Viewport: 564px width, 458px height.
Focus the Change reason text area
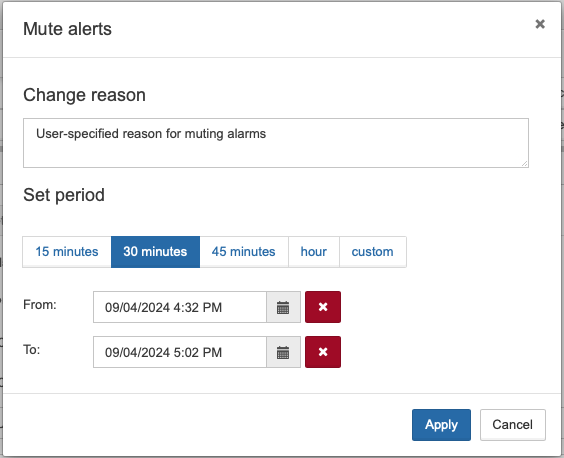coord(276,143)
